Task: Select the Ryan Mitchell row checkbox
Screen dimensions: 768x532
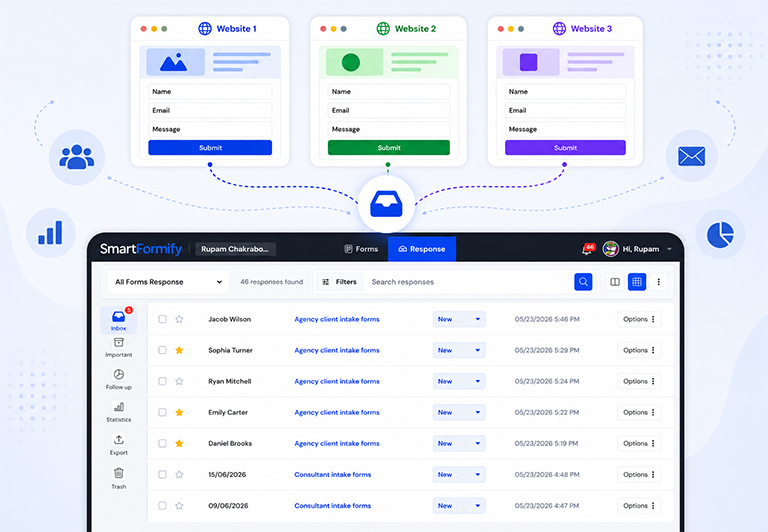Action: 162,381
